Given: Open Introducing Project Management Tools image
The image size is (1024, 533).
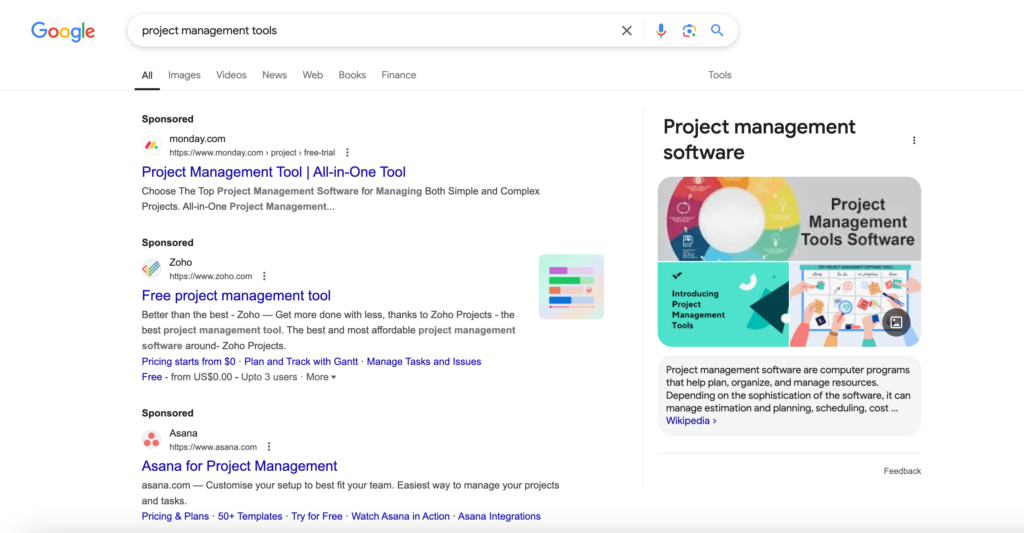Looking at the screenshot, I should click(x=723, y=304).
